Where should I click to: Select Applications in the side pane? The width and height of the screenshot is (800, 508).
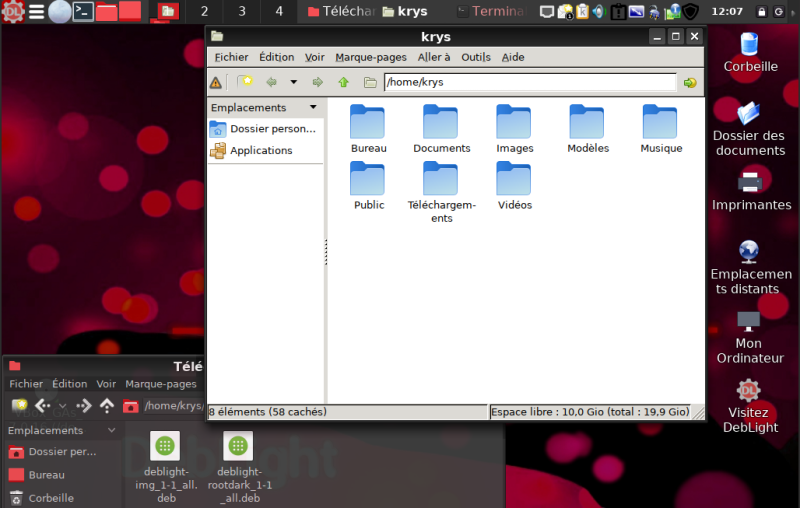[261, 150]
